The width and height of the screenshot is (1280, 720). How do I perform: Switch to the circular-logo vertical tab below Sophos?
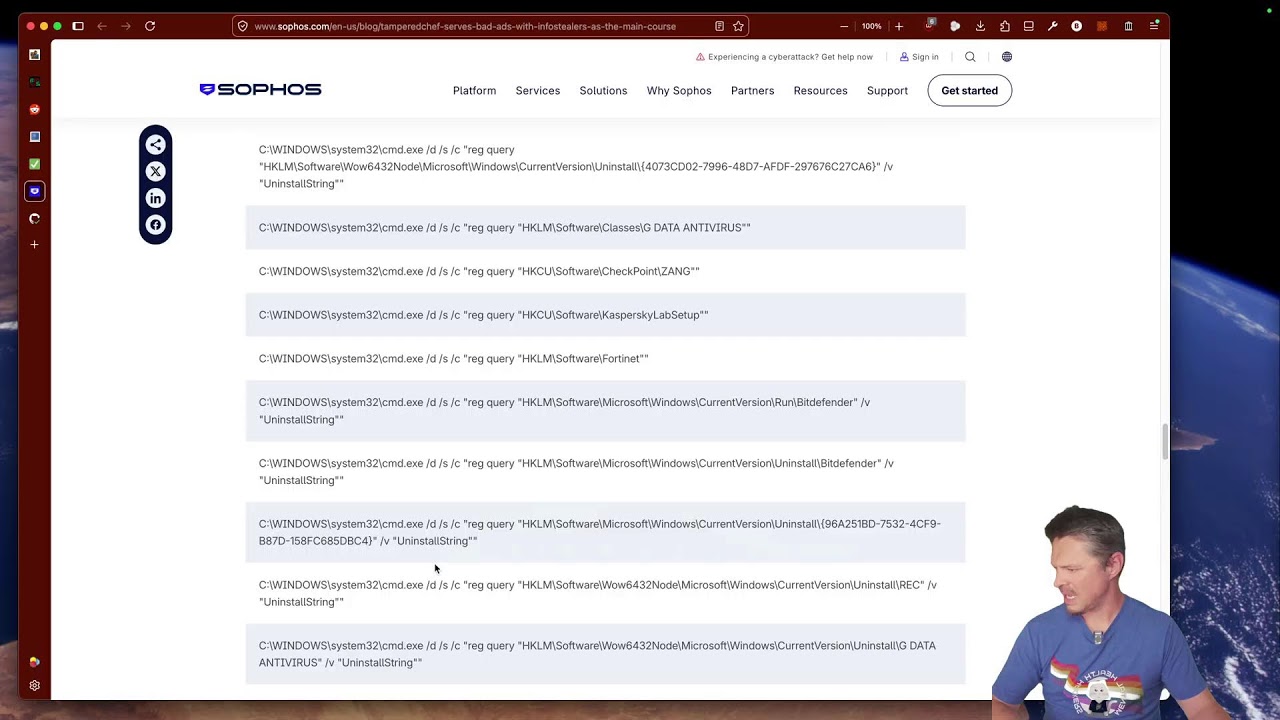[x=35, y=218]
